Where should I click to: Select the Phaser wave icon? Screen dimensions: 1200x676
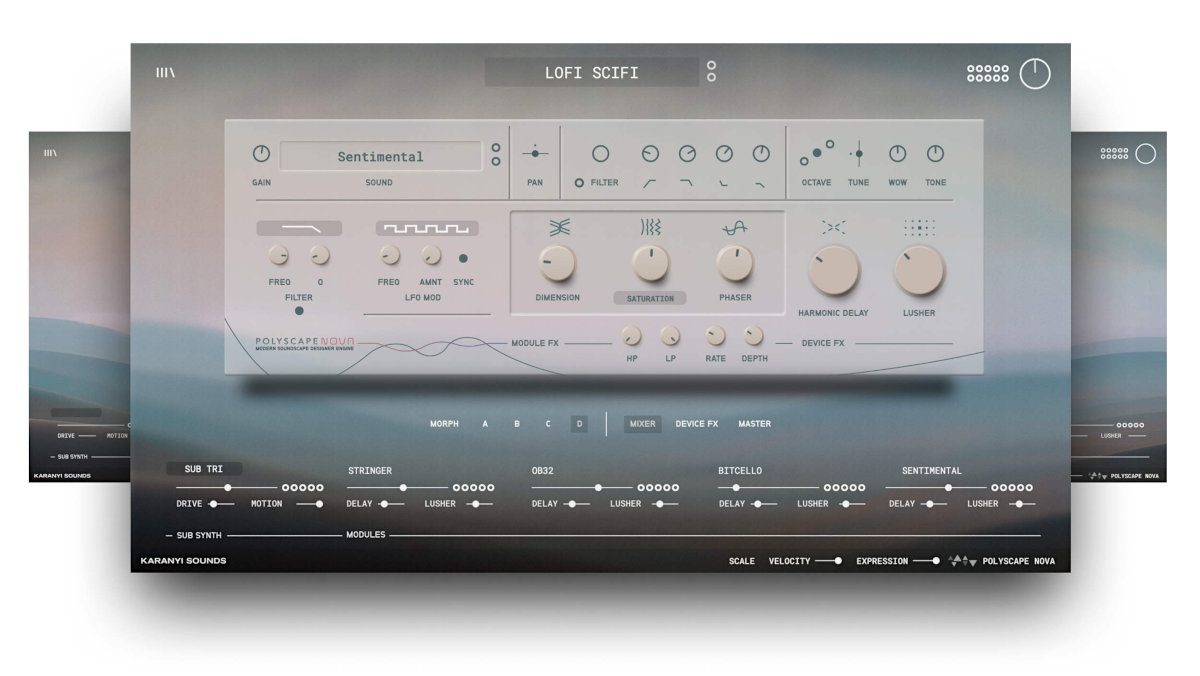[x=735, y=227]
